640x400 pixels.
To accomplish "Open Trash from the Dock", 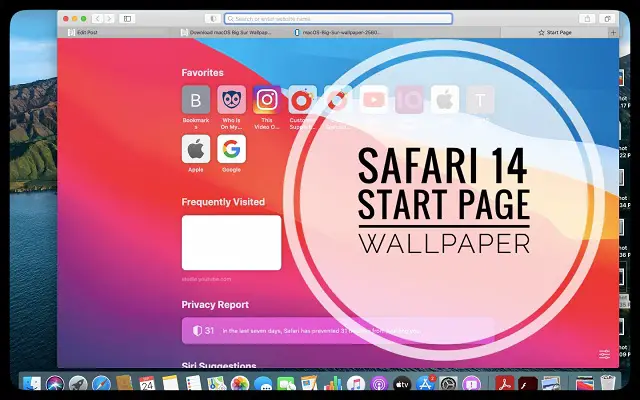I will 608,384.
